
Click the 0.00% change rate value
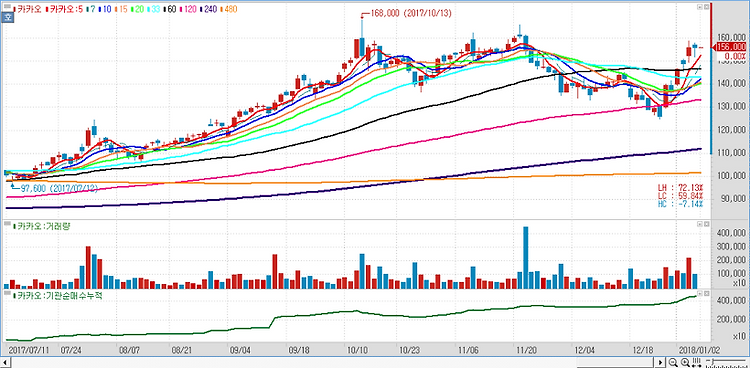point(734,56)
